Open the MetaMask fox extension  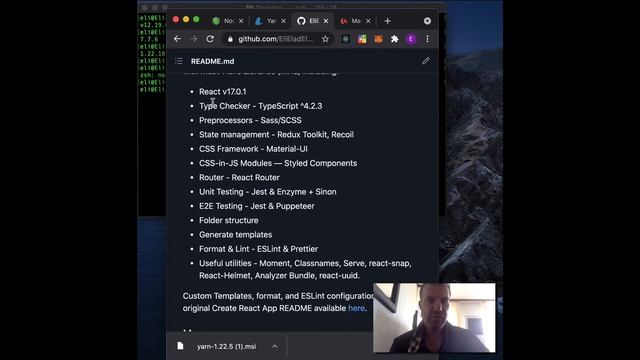pyautogui.click(x=378, y=39)
